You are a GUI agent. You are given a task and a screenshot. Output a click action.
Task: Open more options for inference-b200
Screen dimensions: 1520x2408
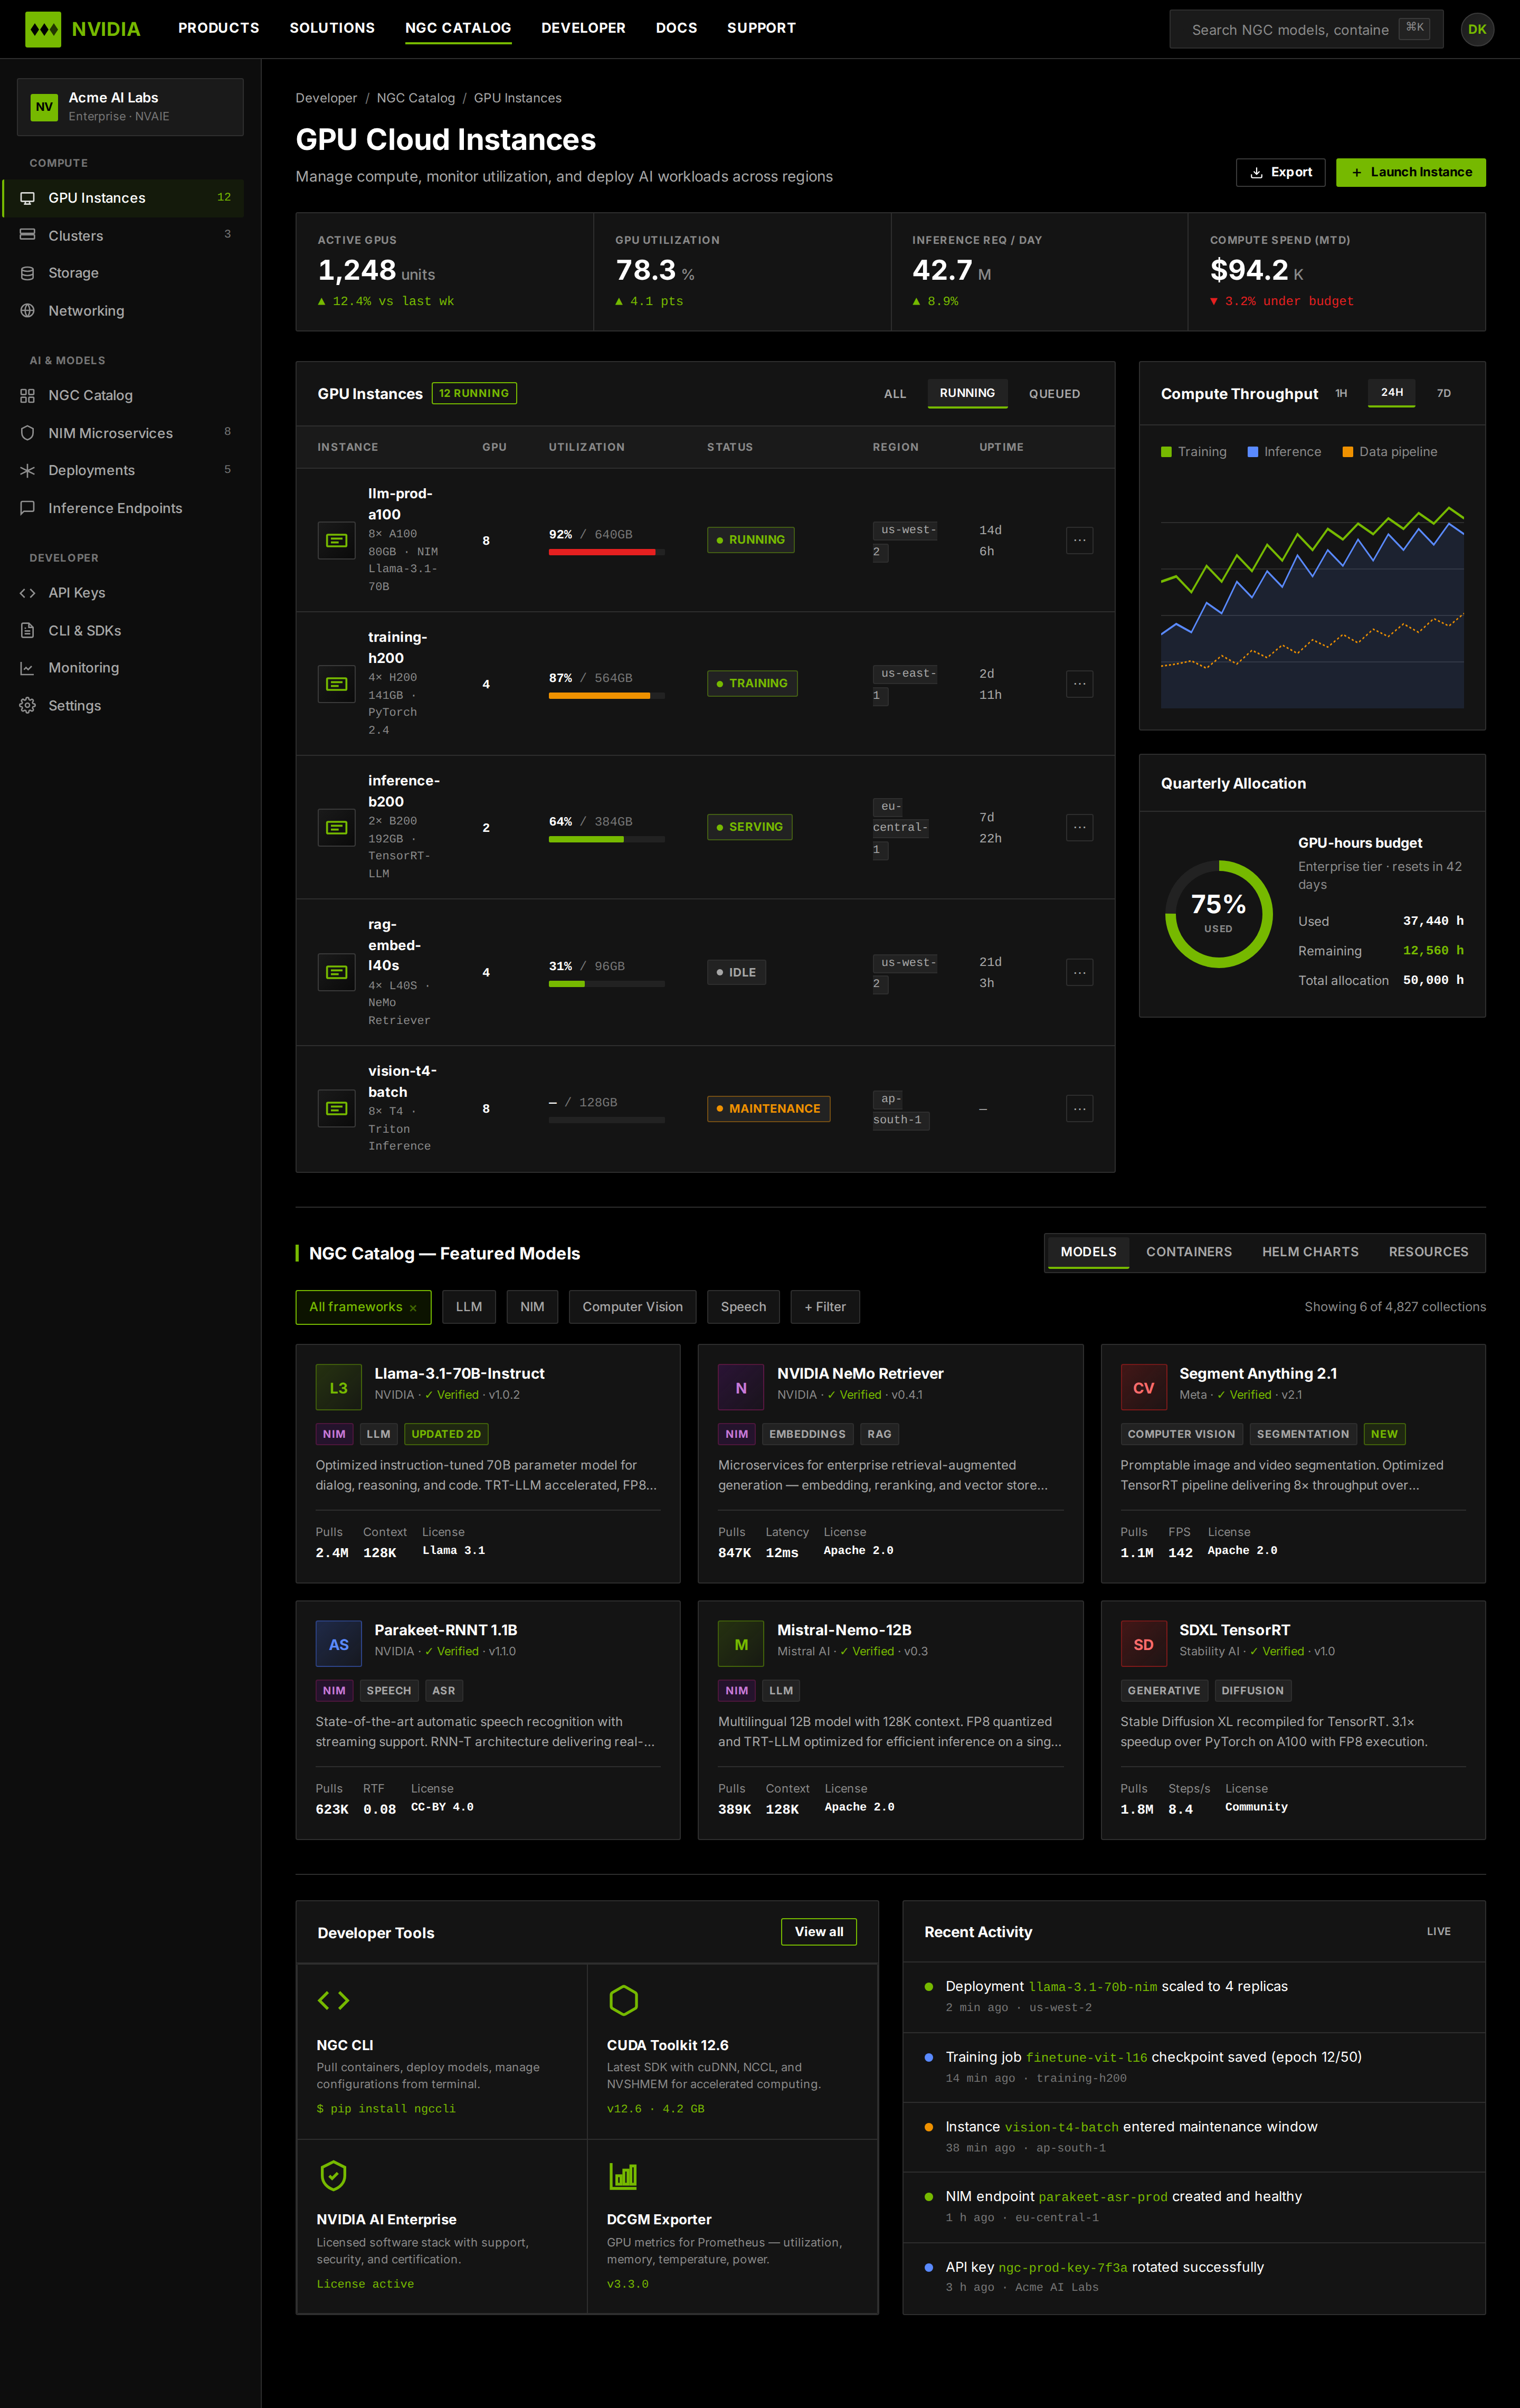click(x=1079, y=827)
